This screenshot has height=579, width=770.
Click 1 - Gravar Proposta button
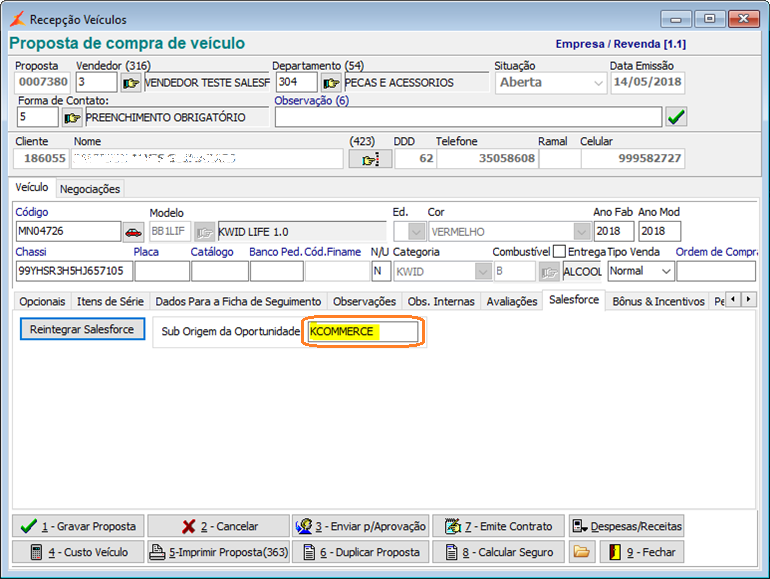point(78,526)
